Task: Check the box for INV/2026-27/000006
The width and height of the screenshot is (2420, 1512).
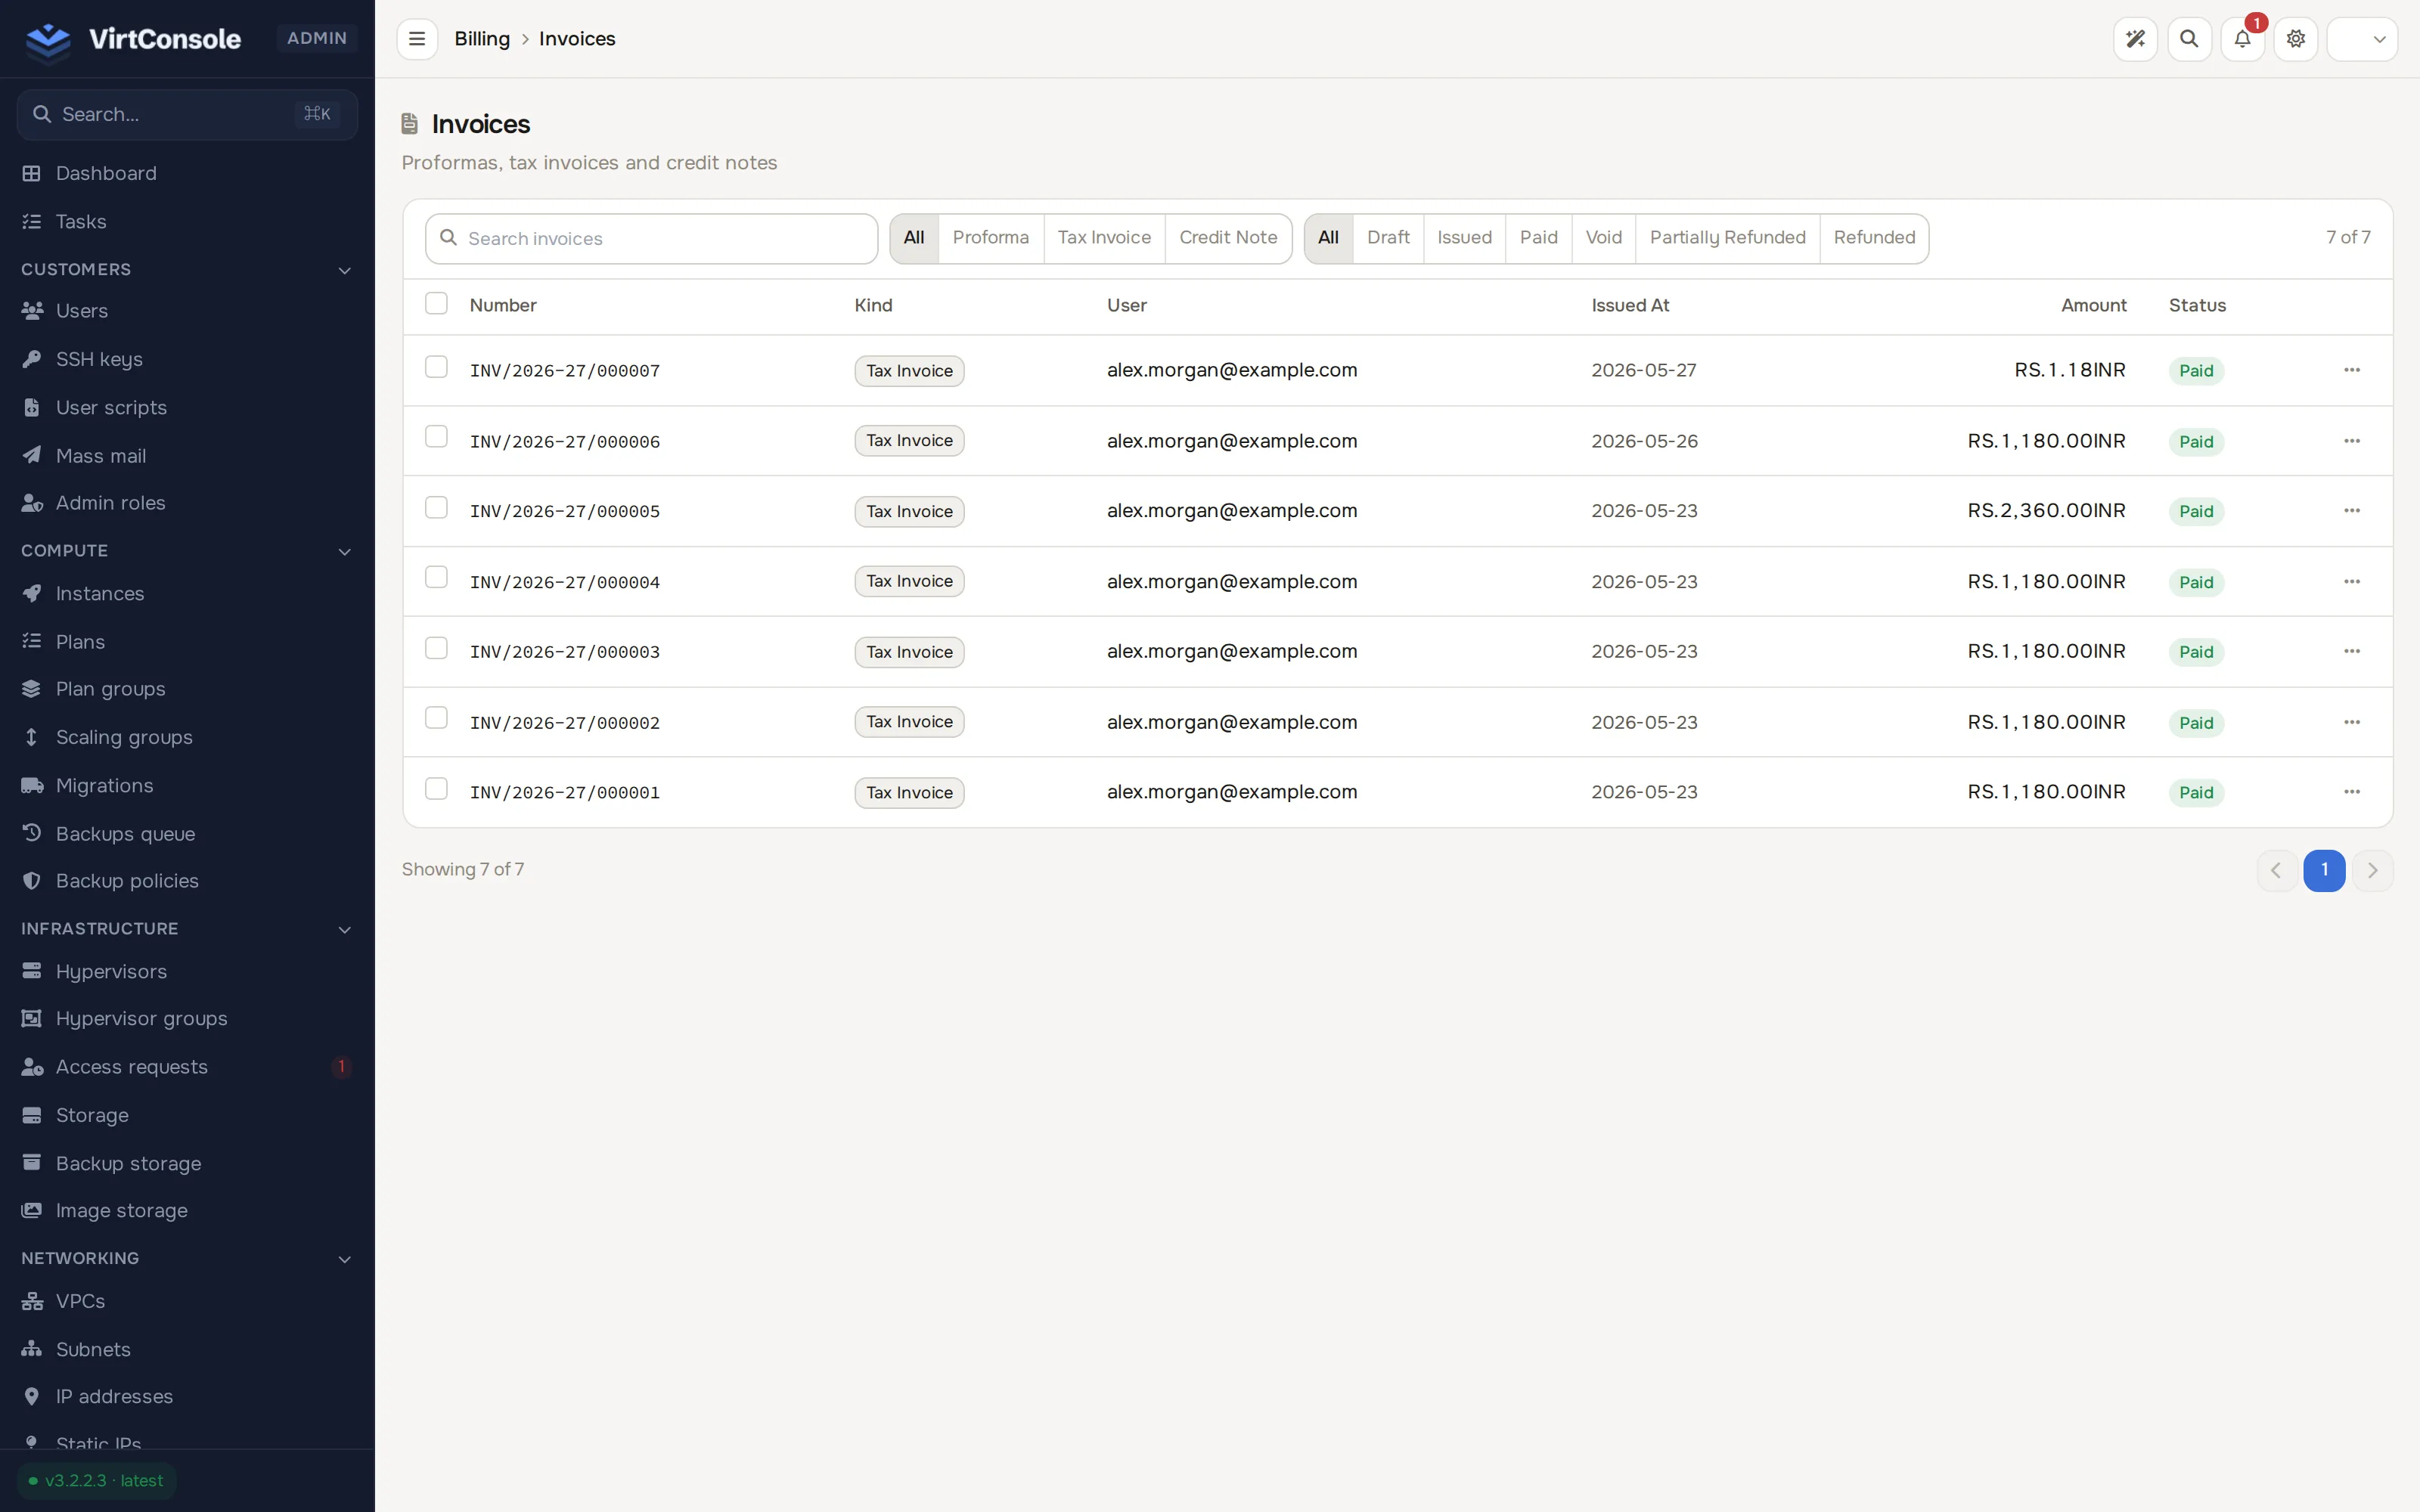Action: tap(436, 437)
